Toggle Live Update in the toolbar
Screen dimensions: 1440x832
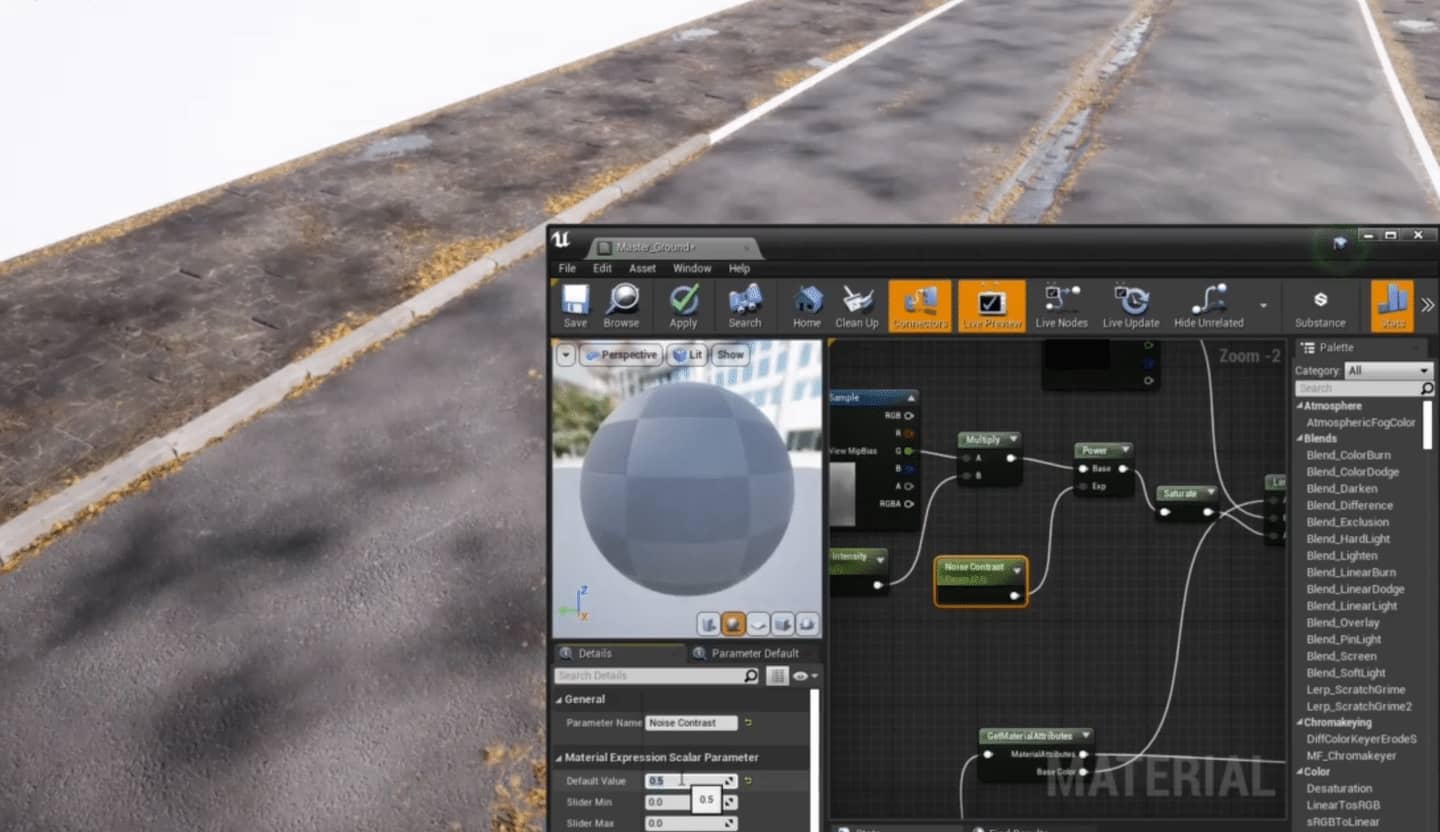1131,305
